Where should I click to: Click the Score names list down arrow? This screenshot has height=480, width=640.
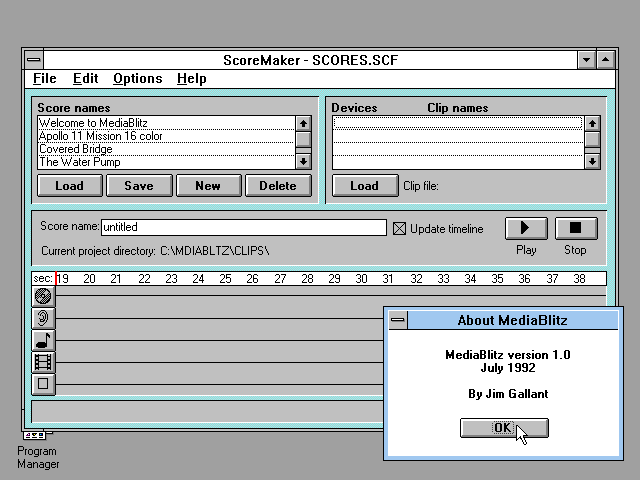(x=303, y=162)
